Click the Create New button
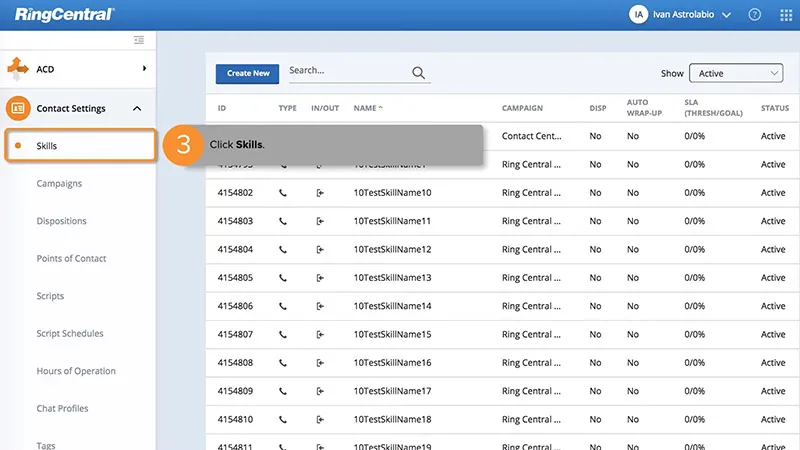The image size is (800, 450). [247, 73]
